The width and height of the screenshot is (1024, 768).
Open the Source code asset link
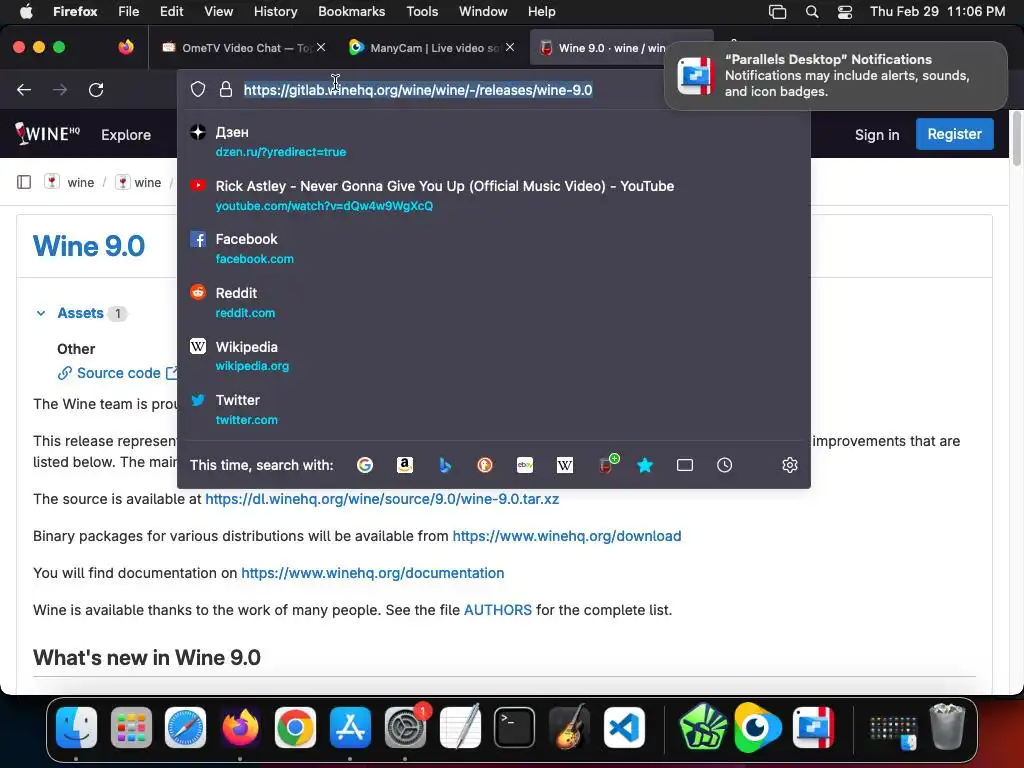click(118, 373)
